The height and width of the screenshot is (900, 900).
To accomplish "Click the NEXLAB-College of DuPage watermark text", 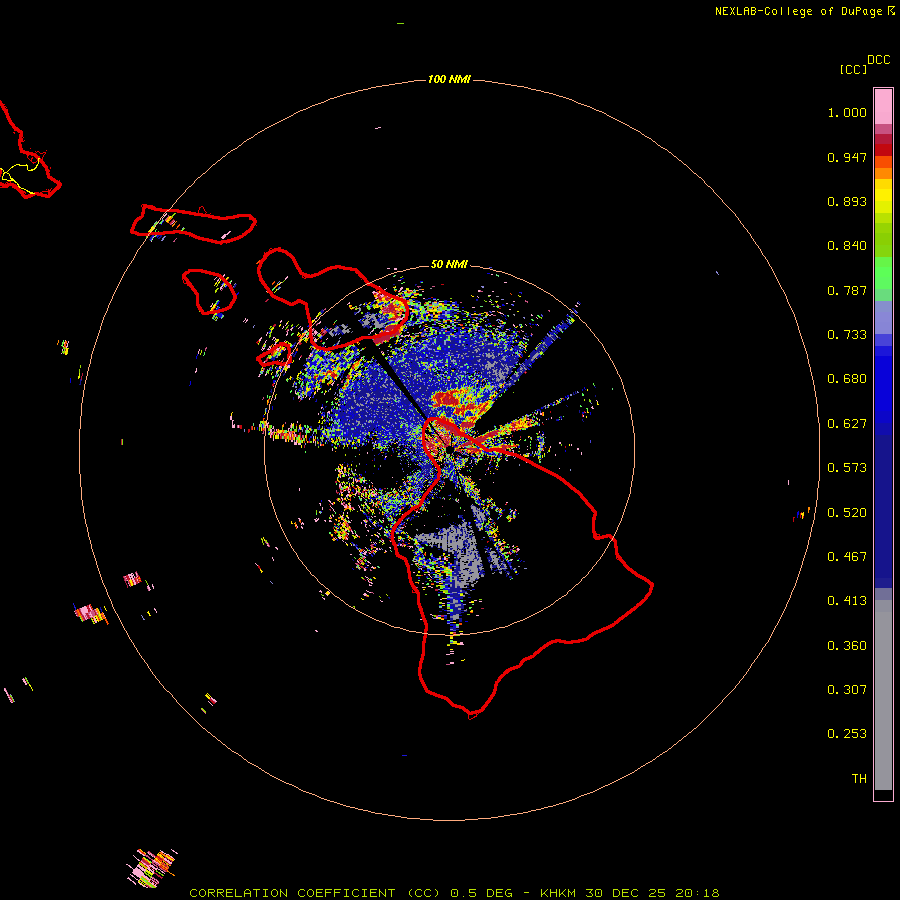I will click(805, 11).
